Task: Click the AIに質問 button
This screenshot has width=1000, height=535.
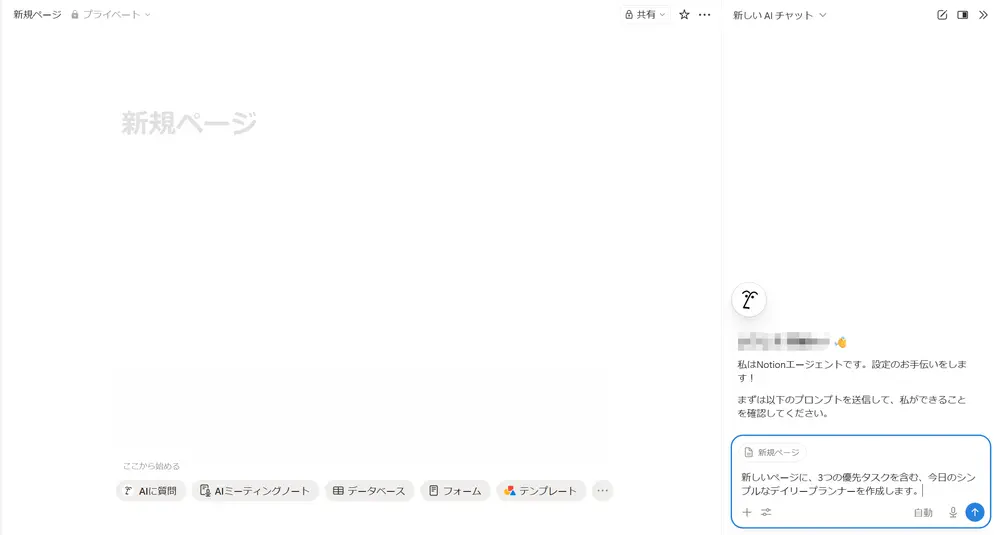Action: point(151,490)
